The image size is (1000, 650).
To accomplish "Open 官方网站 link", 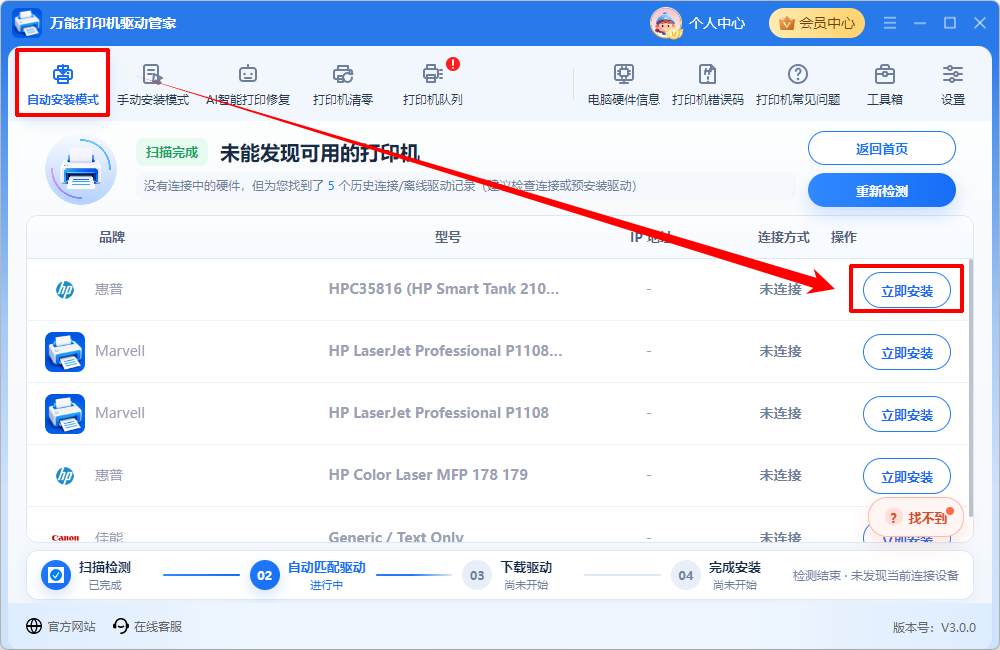I will coord(61,626).
